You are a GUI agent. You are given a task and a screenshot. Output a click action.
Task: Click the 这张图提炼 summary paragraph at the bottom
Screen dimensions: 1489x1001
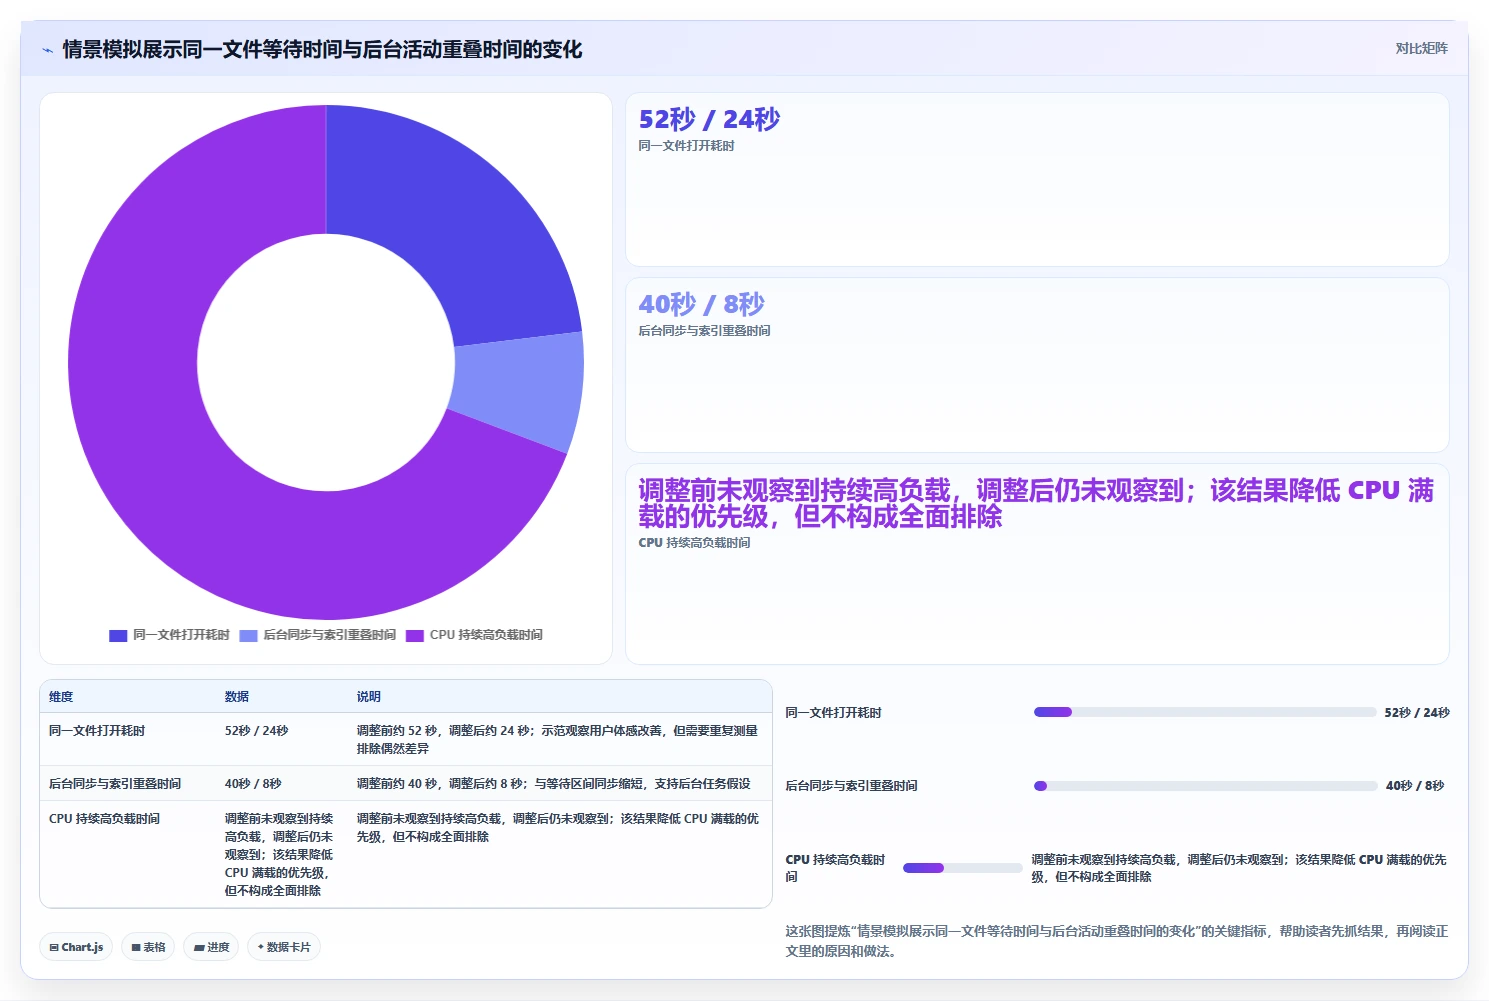pos(1116,941)
